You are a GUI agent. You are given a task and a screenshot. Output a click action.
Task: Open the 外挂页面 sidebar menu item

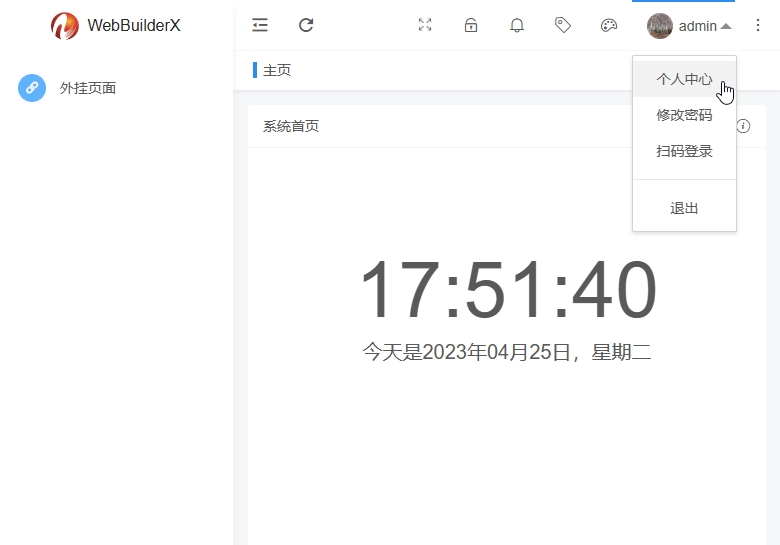[116, 88]
